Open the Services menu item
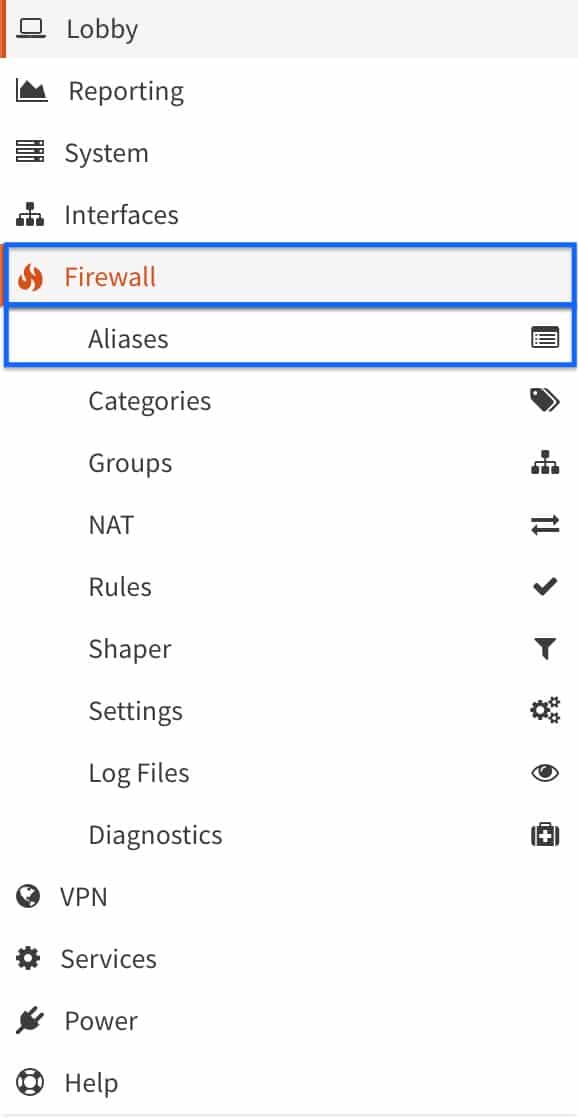This screenshot has height=1118, width=578. (x=289, y=958)
